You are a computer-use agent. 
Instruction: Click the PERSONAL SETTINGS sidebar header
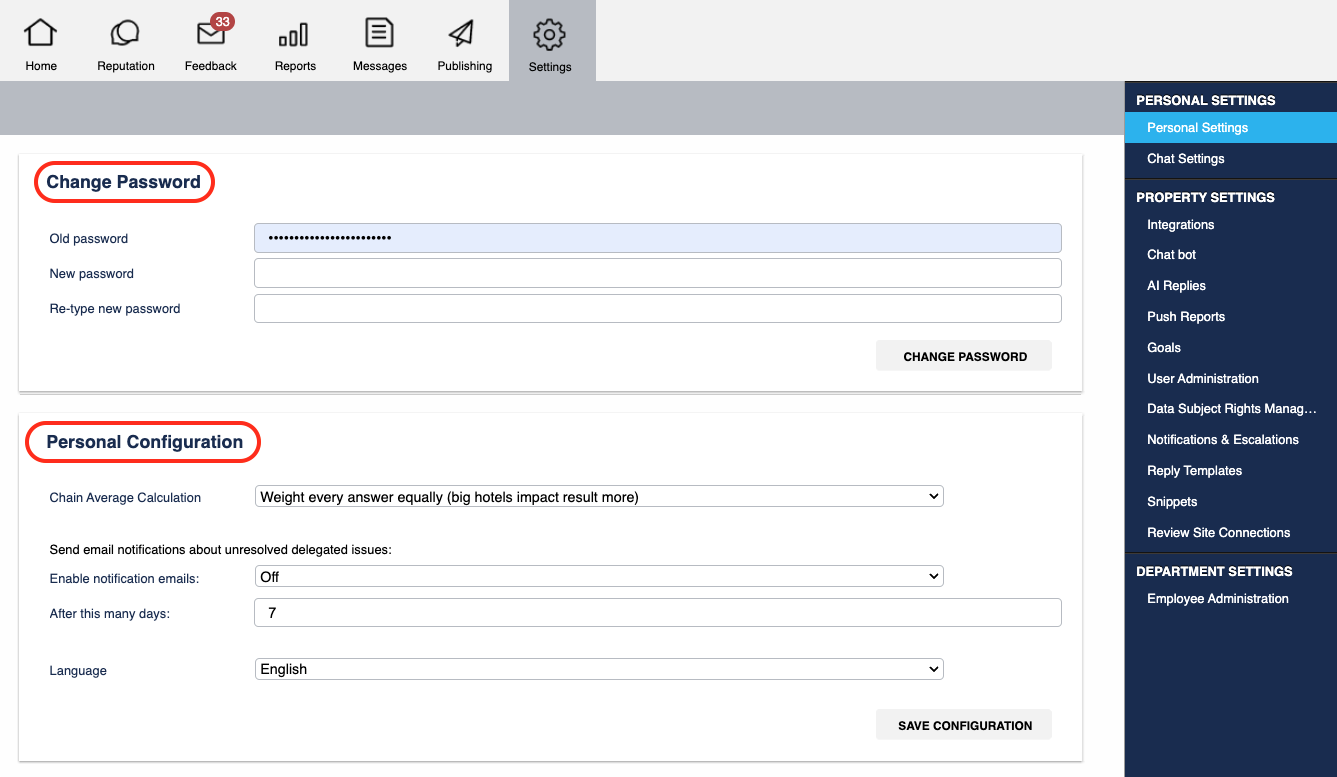tap(1205, 101)
